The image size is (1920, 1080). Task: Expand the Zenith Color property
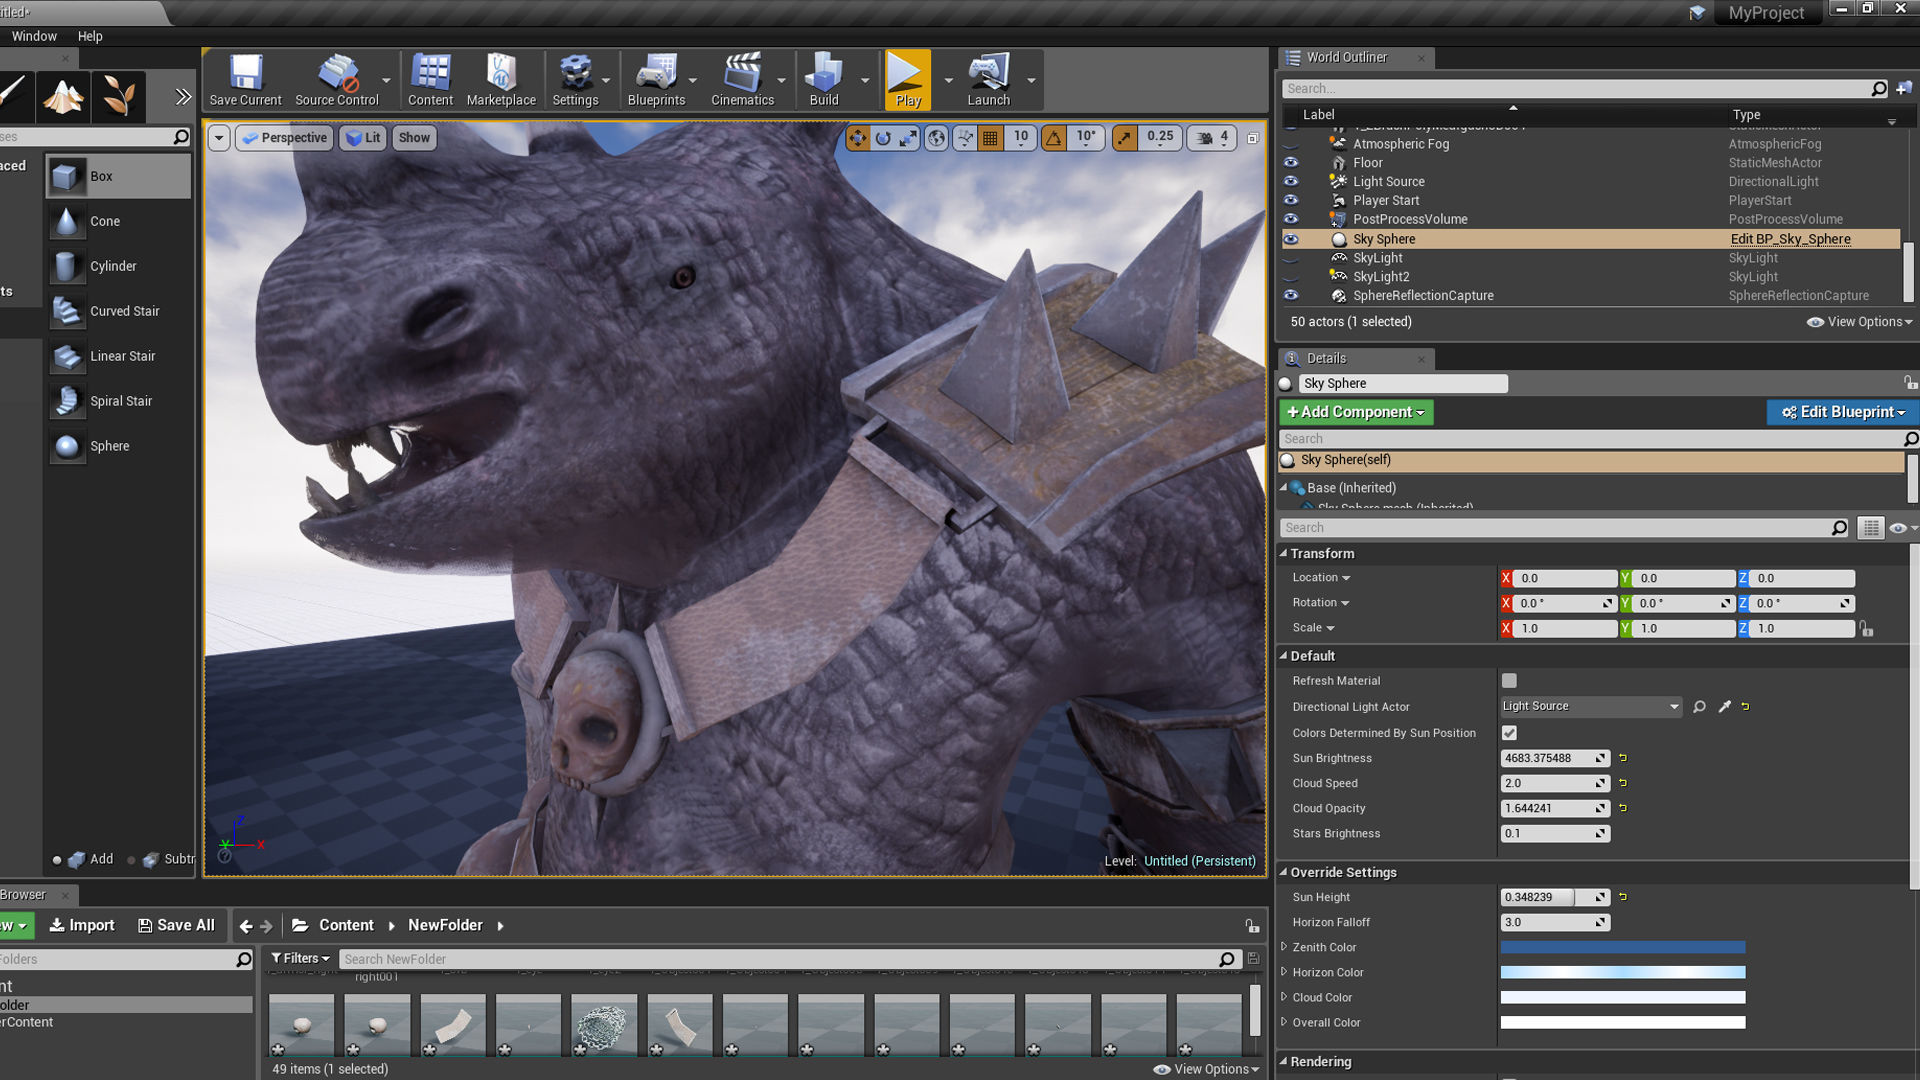(x=1284, y=947)
